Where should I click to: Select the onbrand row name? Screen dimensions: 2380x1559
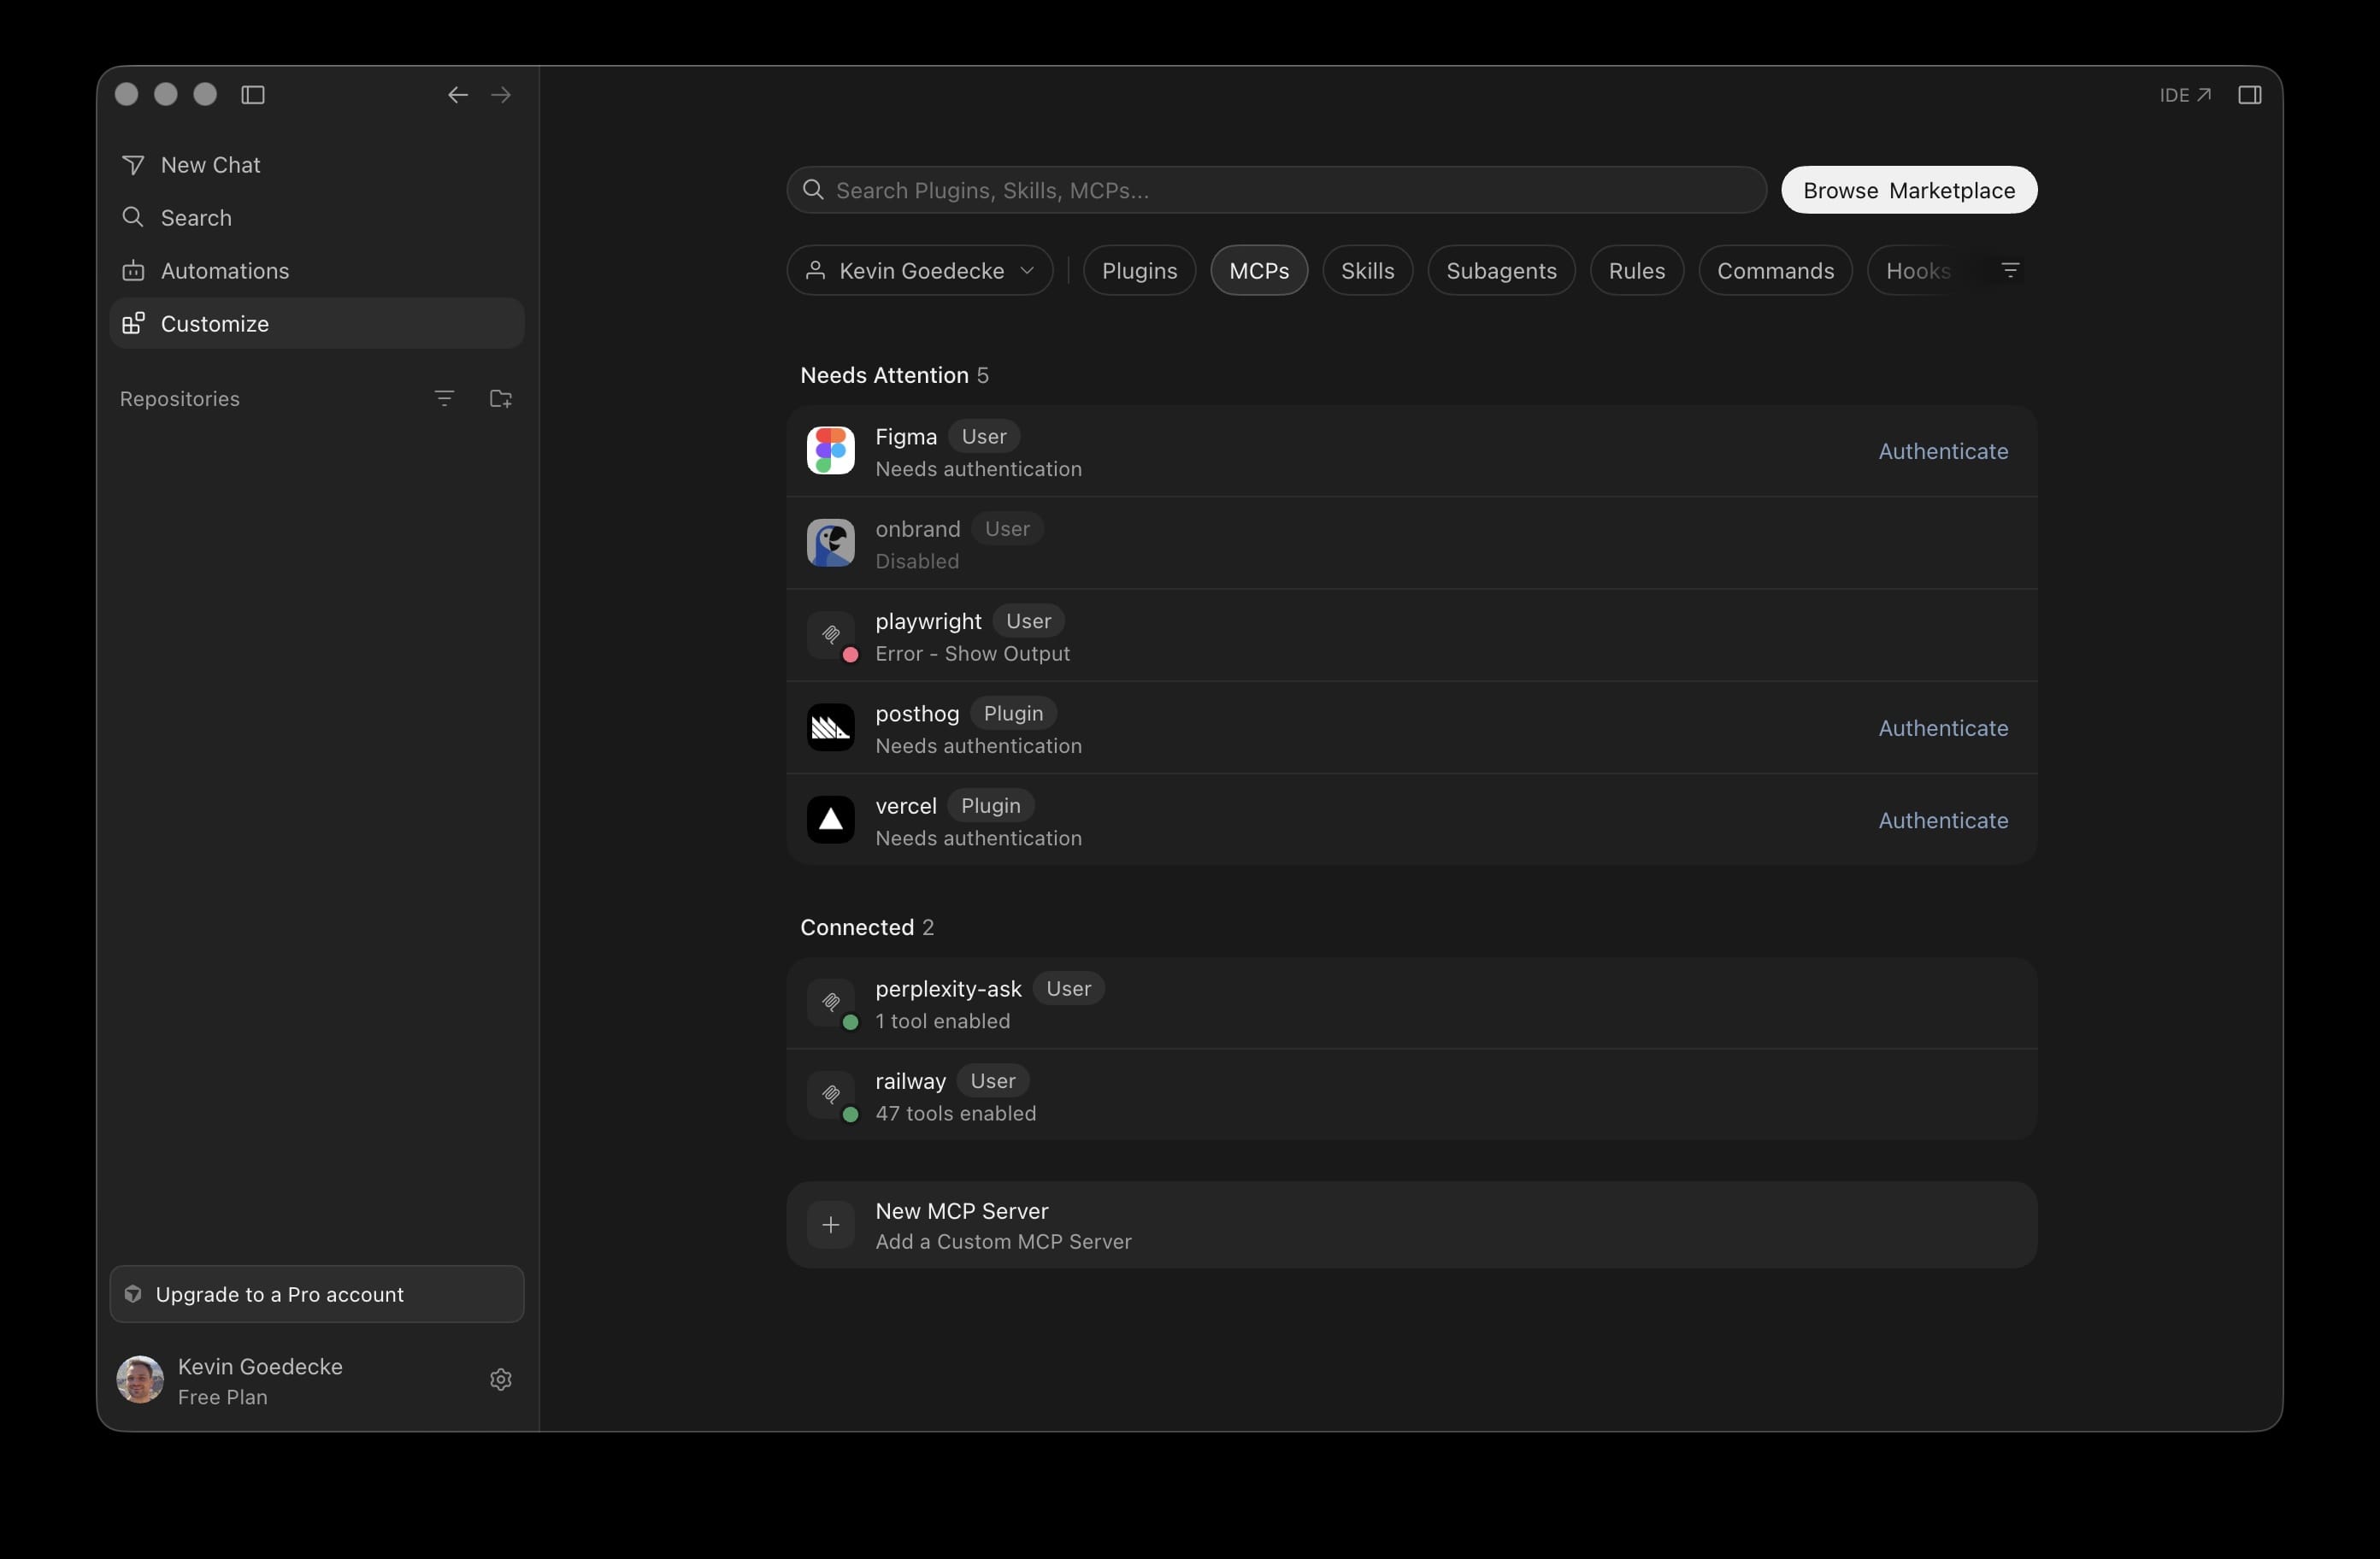(x=917, y=528)
